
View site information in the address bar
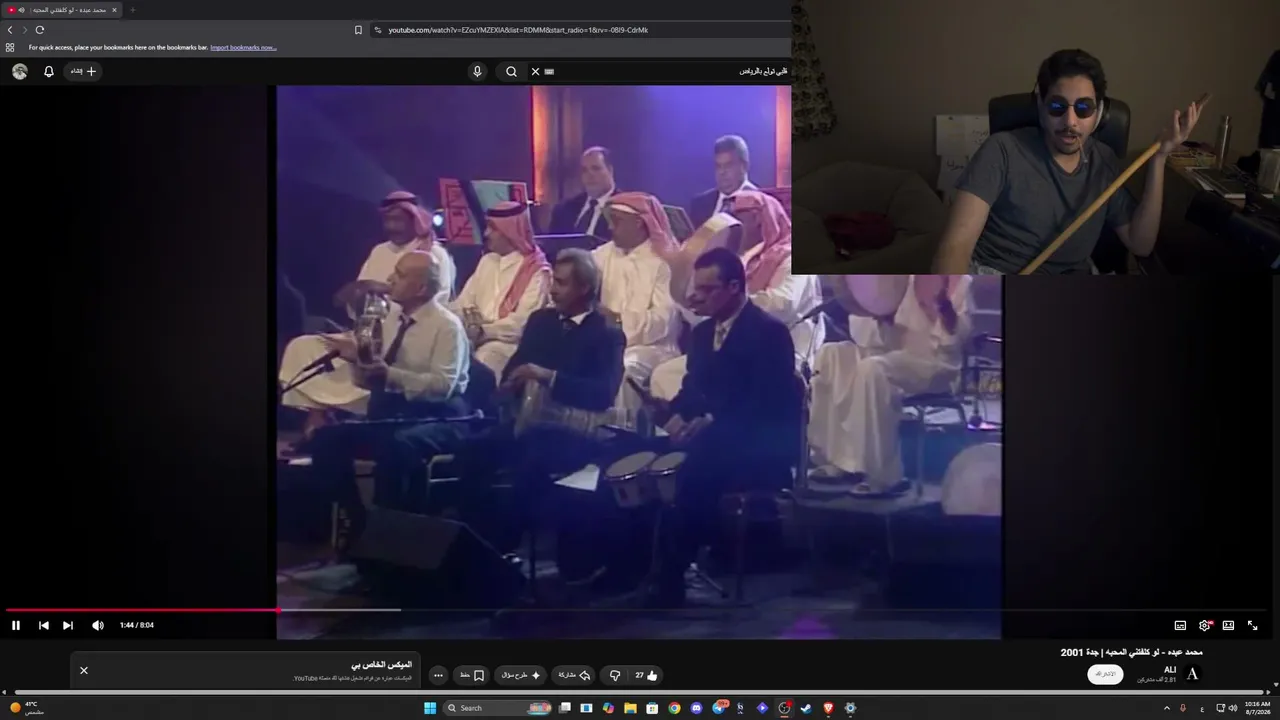[x=378, y=30]
